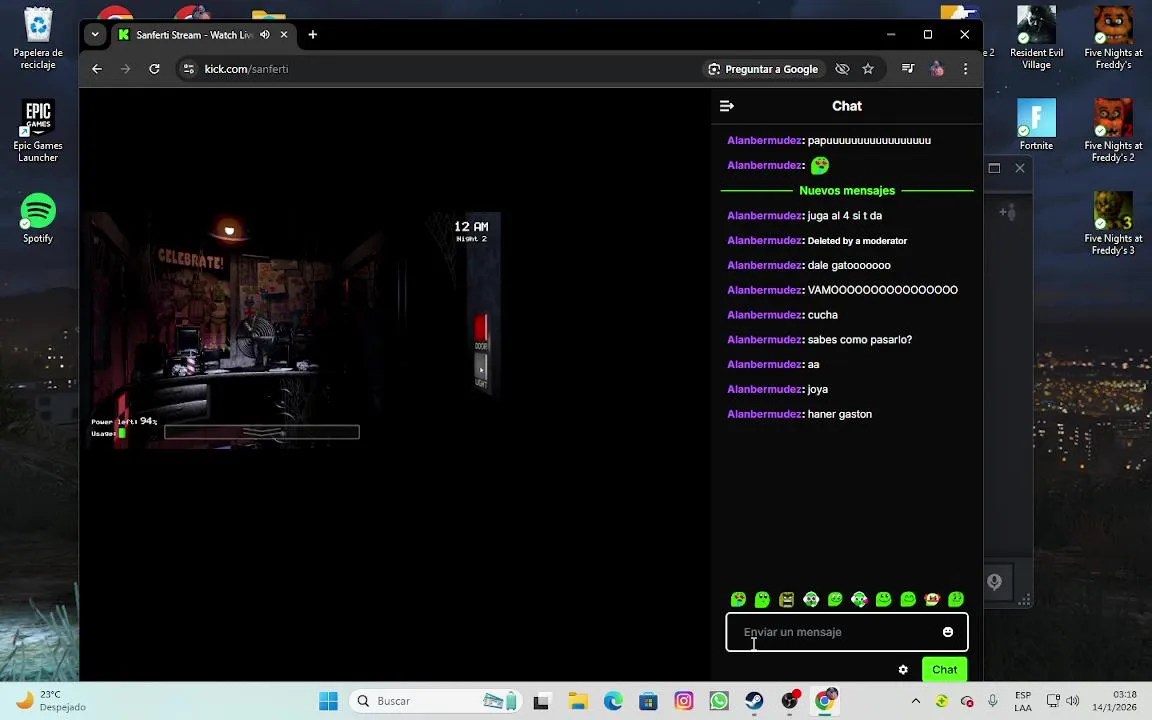This screenshot has height=720, width=1152.
Task: Click the taskbar Buscar search box
Action: point(436,701)
